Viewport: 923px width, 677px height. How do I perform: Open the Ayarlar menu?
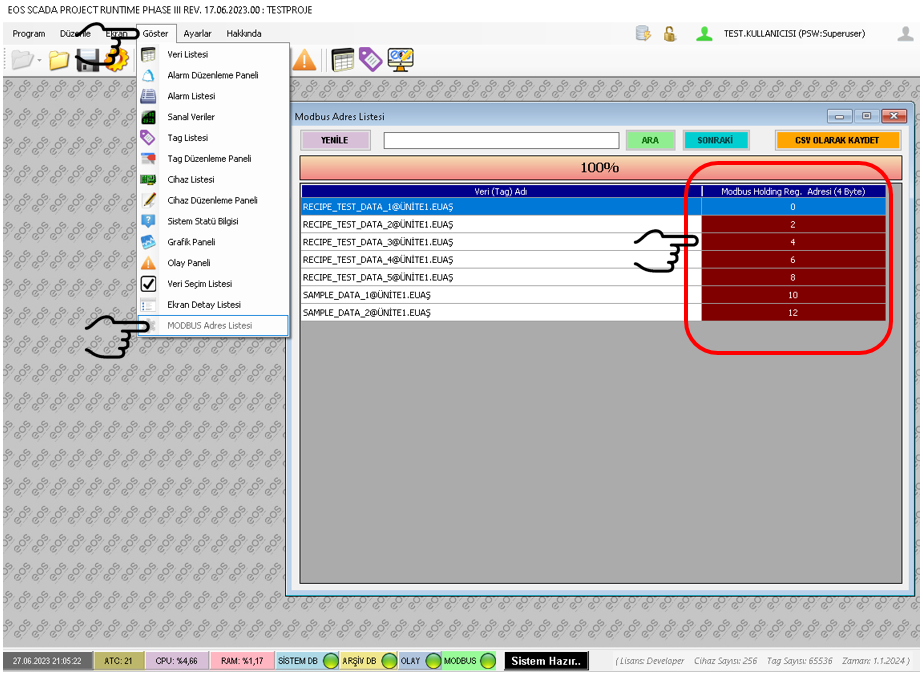tap(197, 34)
